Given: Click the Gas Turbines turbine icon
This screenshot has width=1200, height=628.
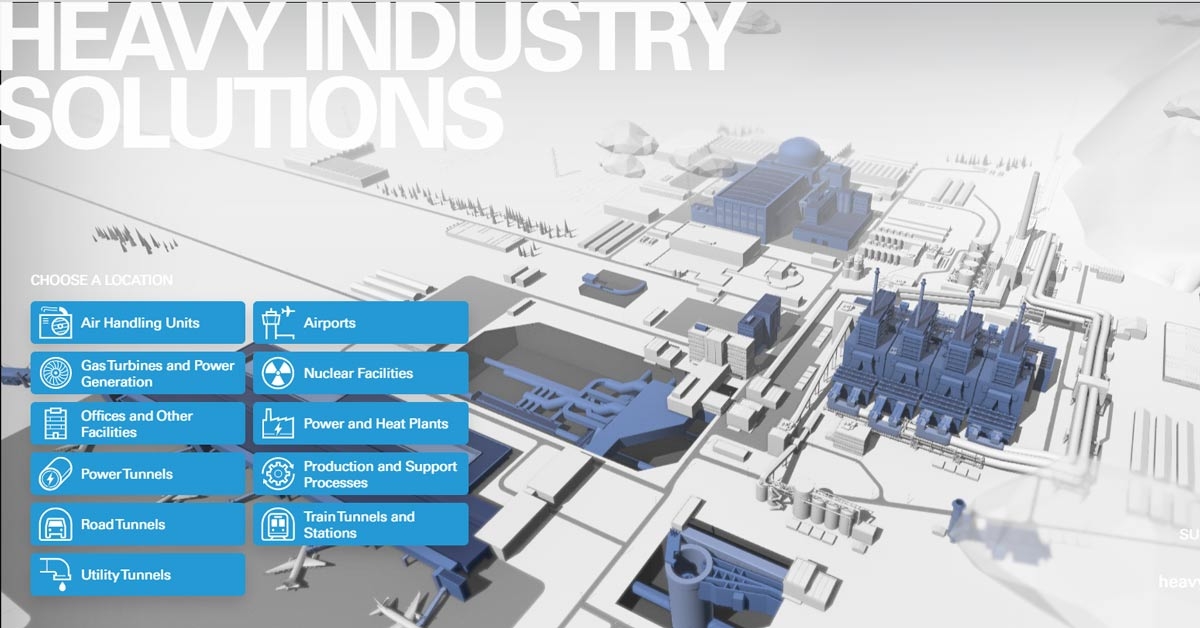Looking at the screenshot, I should click(54, 373).
